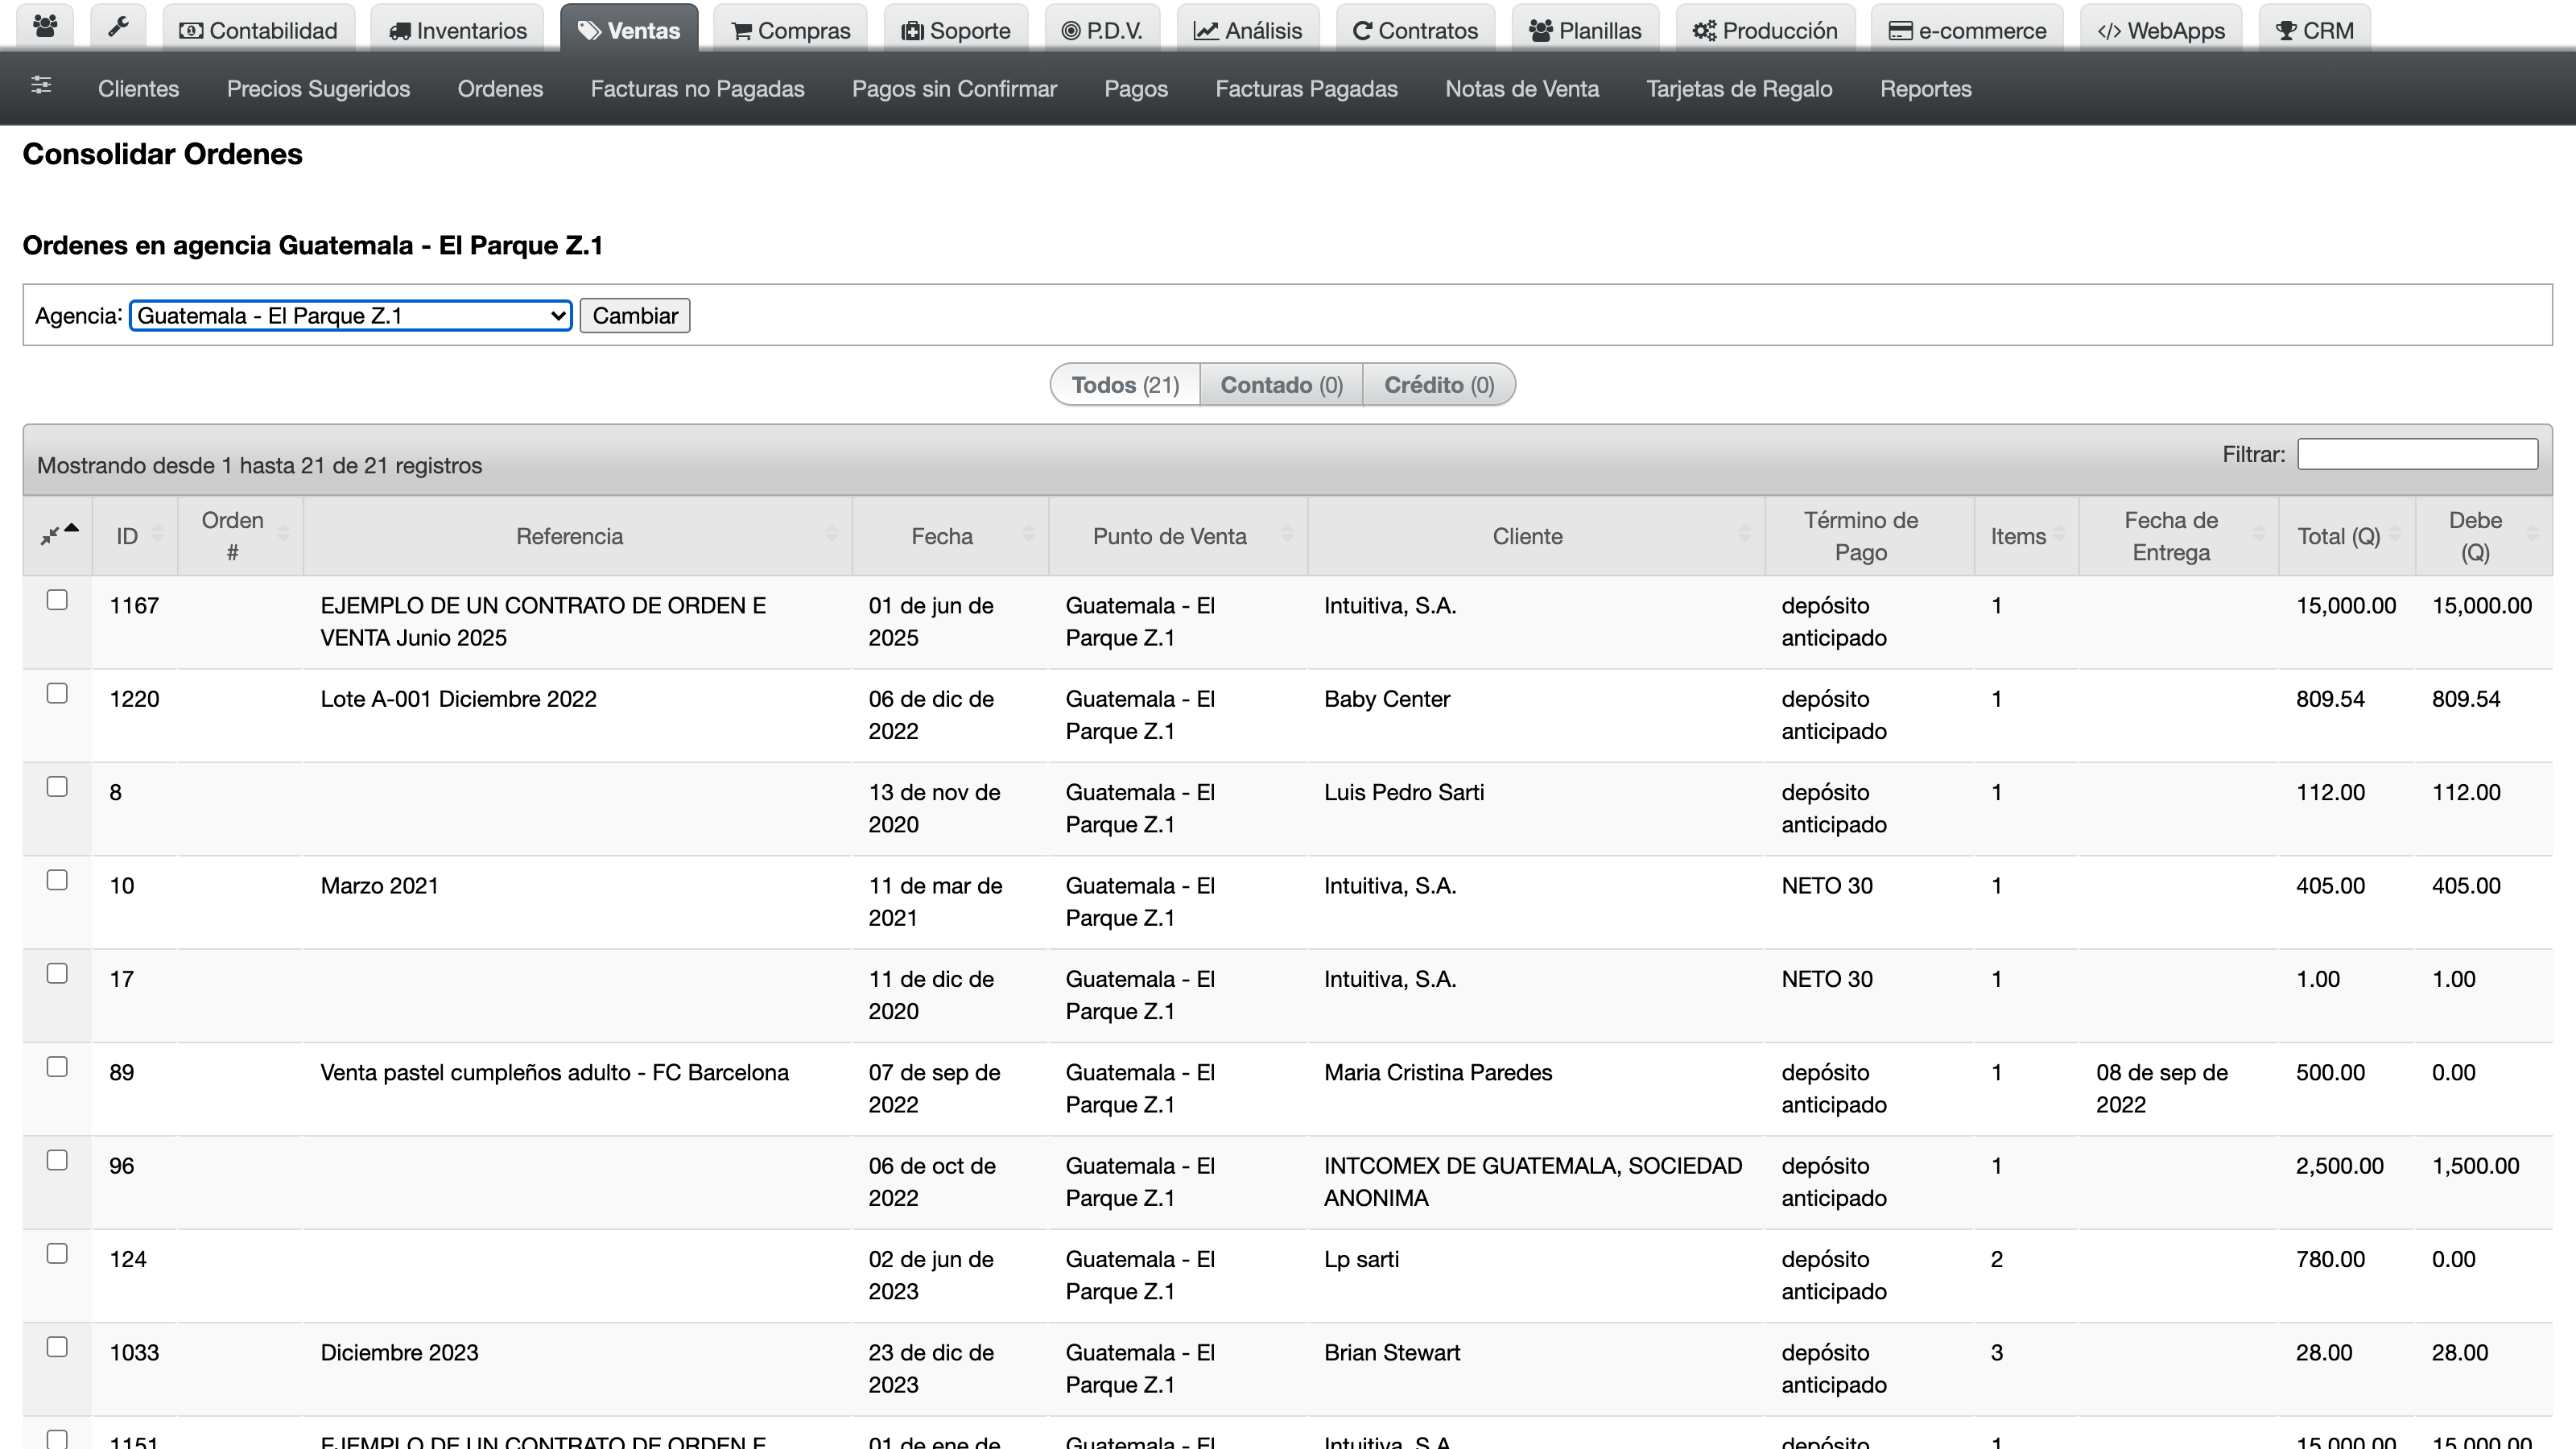2576x1449 pixels.
Task: Sort table by ID column
Action: pyautogui.click(x=135, y=535)
